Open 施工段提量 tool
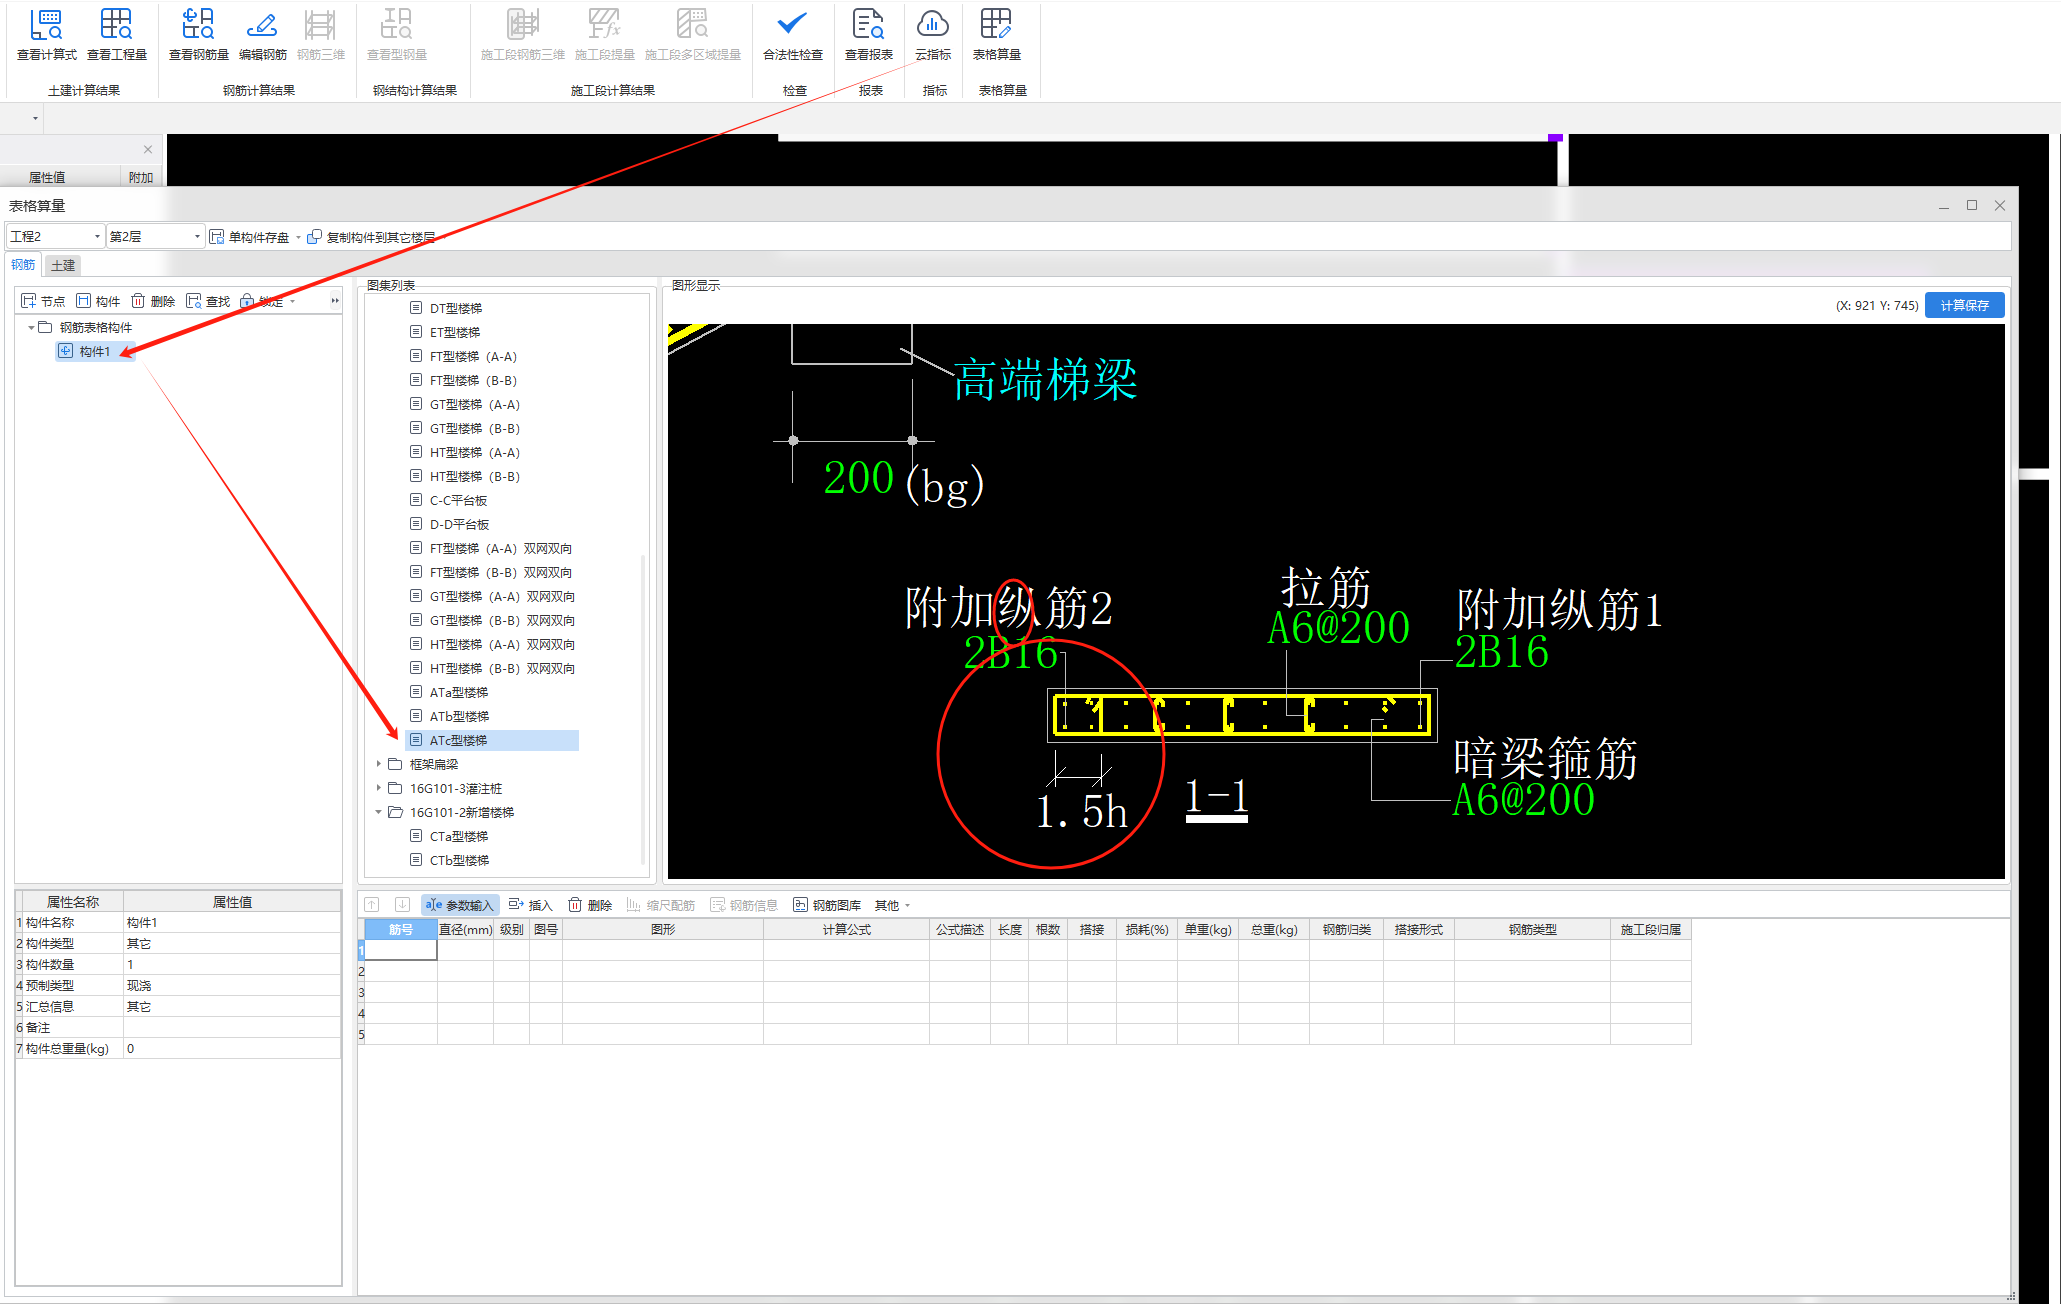Viewport: 2061px width, 1304px height. click(605, 35)
